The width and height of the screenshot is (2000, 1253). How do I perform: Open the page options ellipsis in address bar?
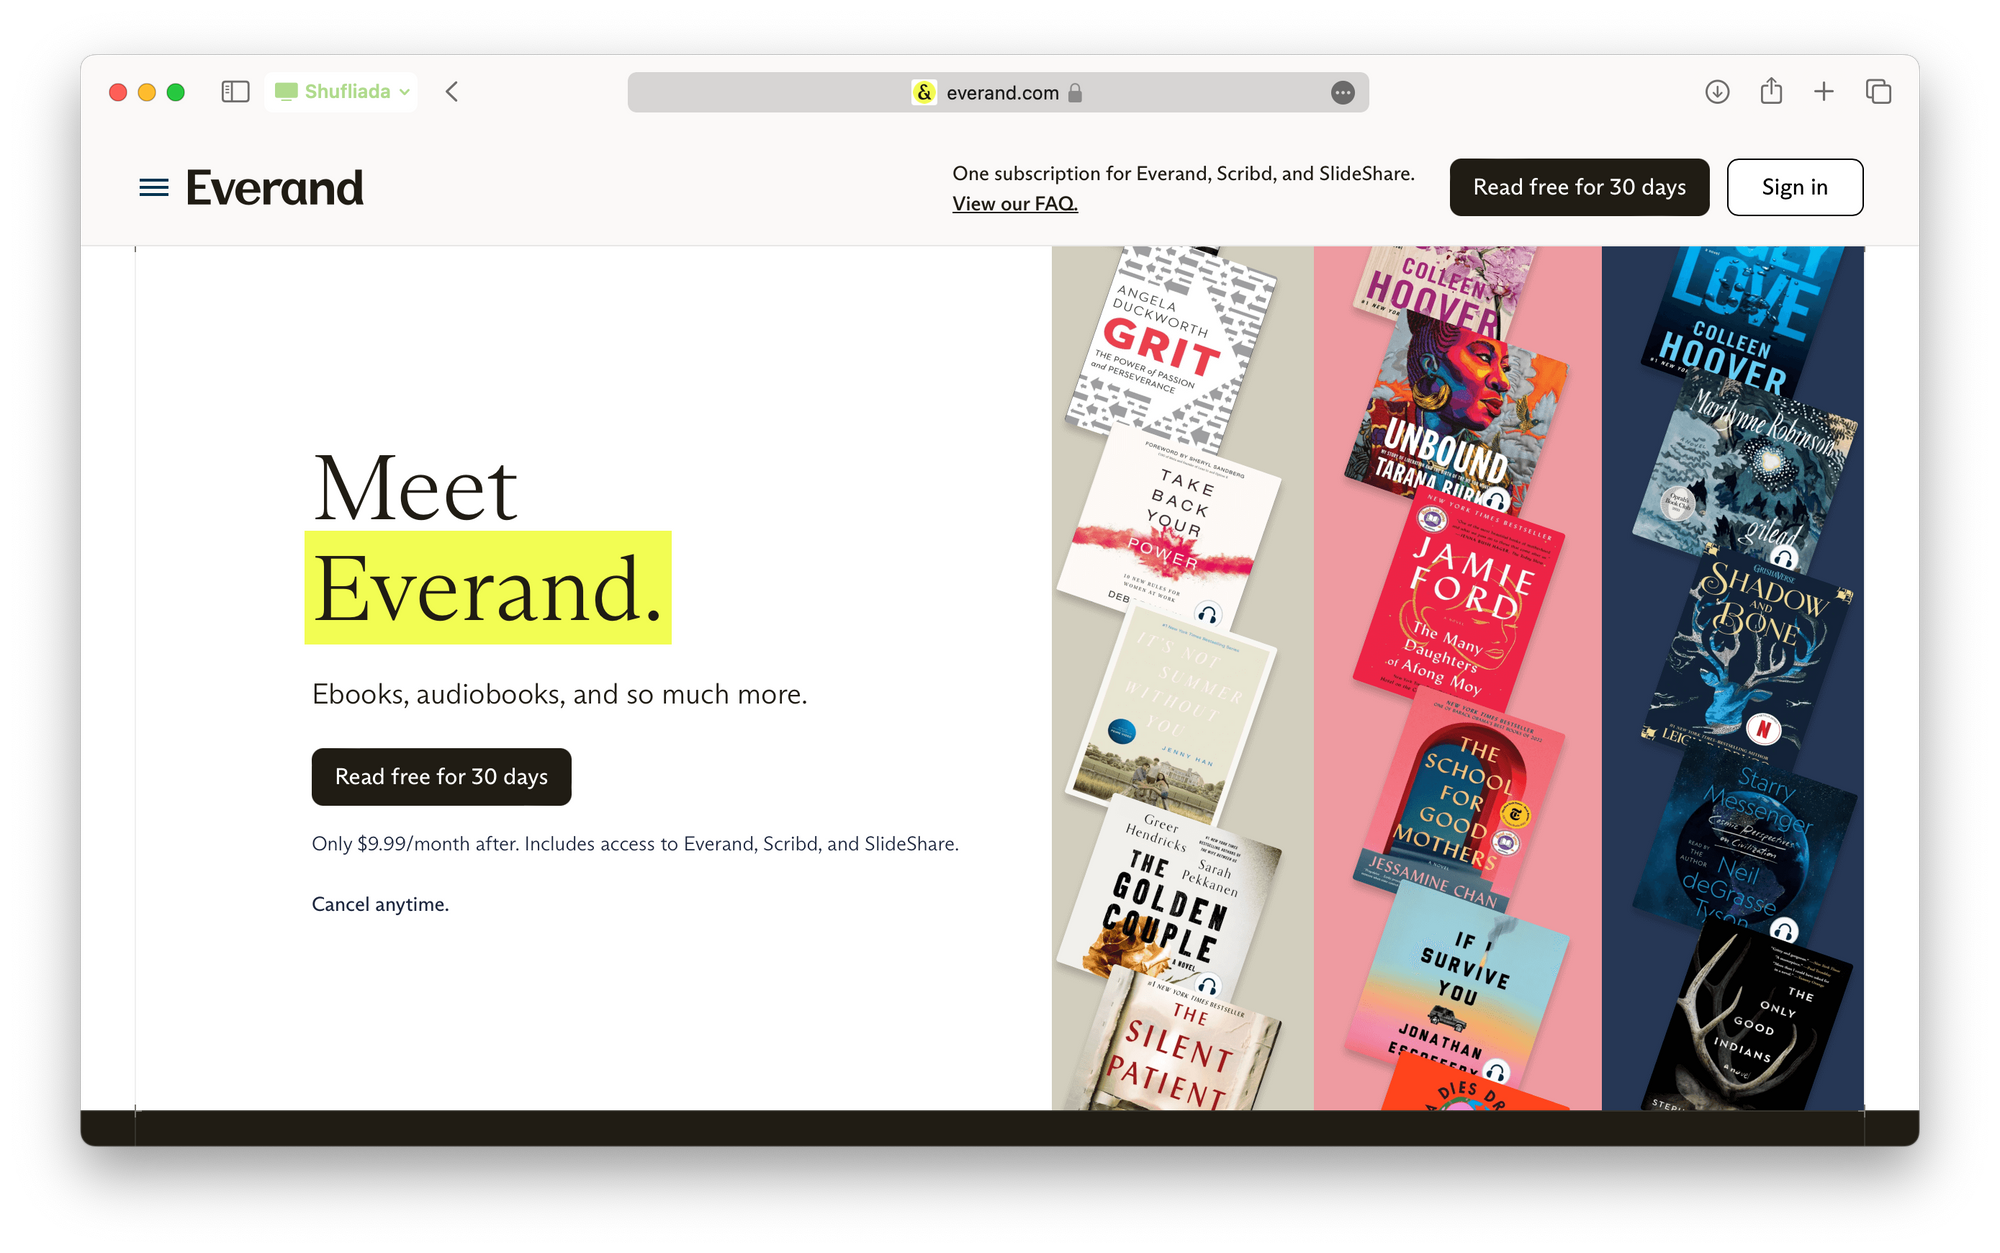pyautogui.click(x=1343, y=93)
